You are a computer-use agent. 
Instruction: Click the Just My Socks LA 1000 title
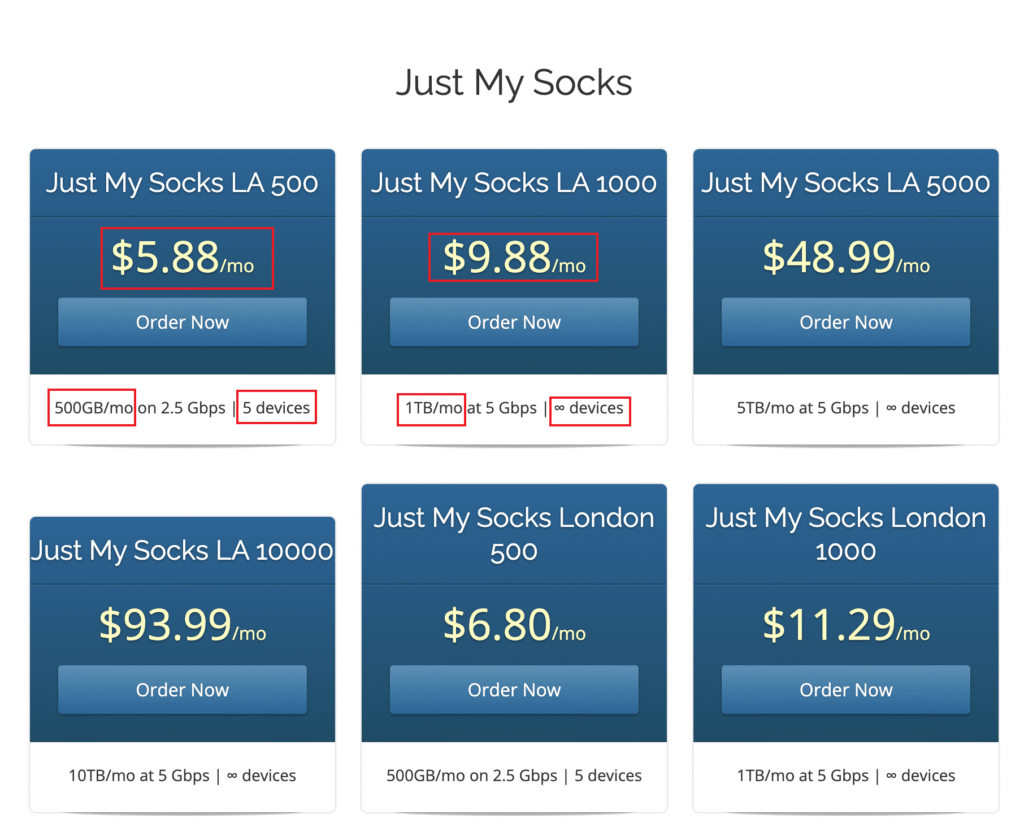(x=514, y=183)
